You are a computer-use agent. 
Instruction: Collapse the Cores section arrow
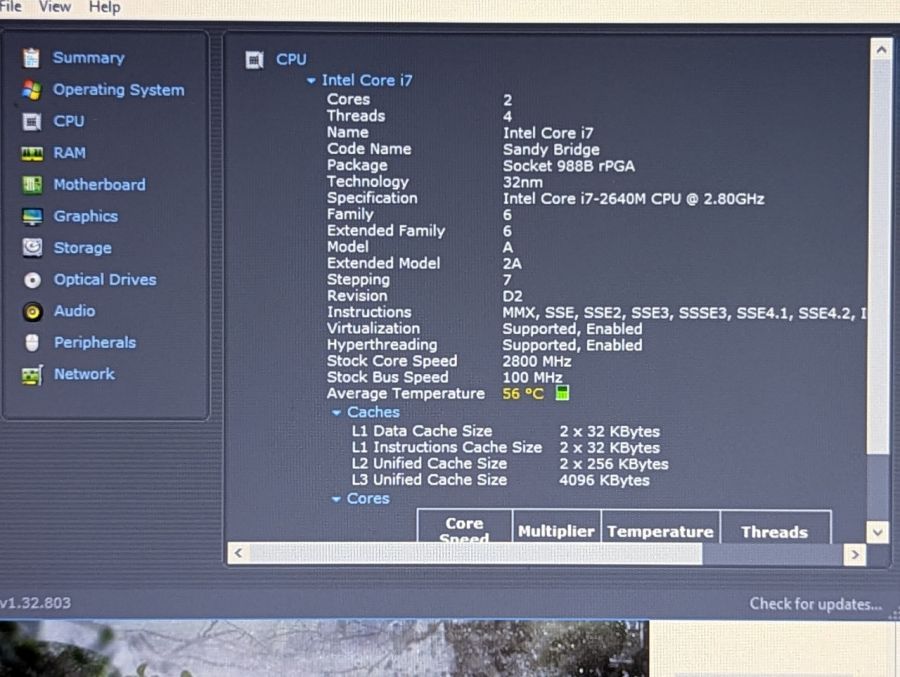pyautogui.click(x=336, y=499)
